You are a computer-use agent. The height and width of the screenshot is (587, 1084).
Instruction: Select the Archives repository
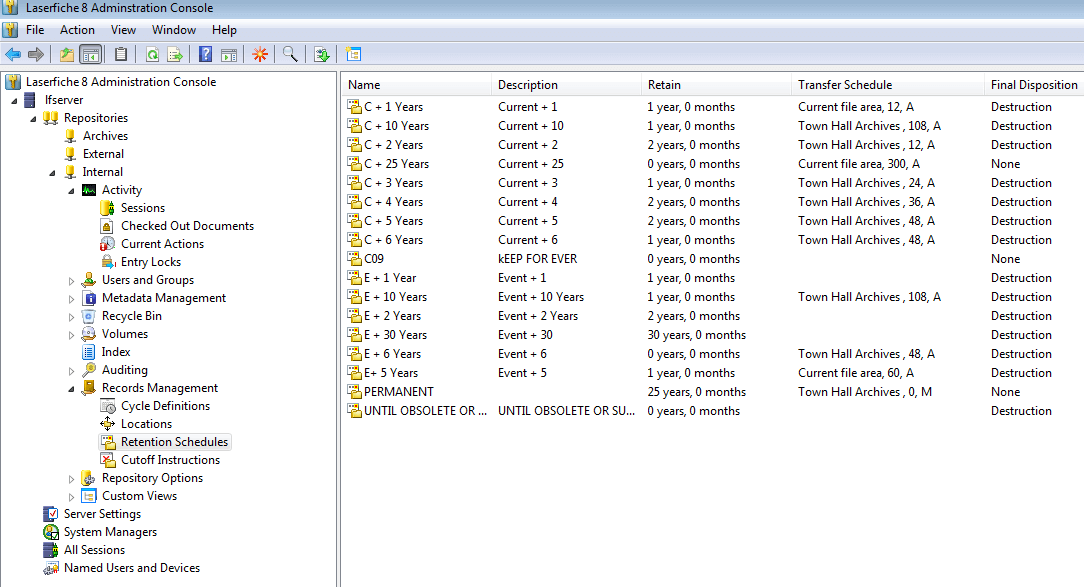click(x=105, y=136)
